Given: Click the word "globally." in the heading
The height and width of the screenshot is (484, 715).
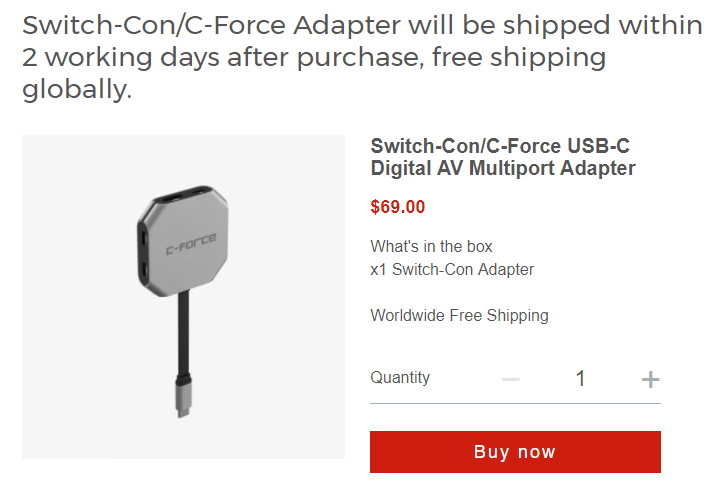Looking at the screenshot, I should click(77, 88).
